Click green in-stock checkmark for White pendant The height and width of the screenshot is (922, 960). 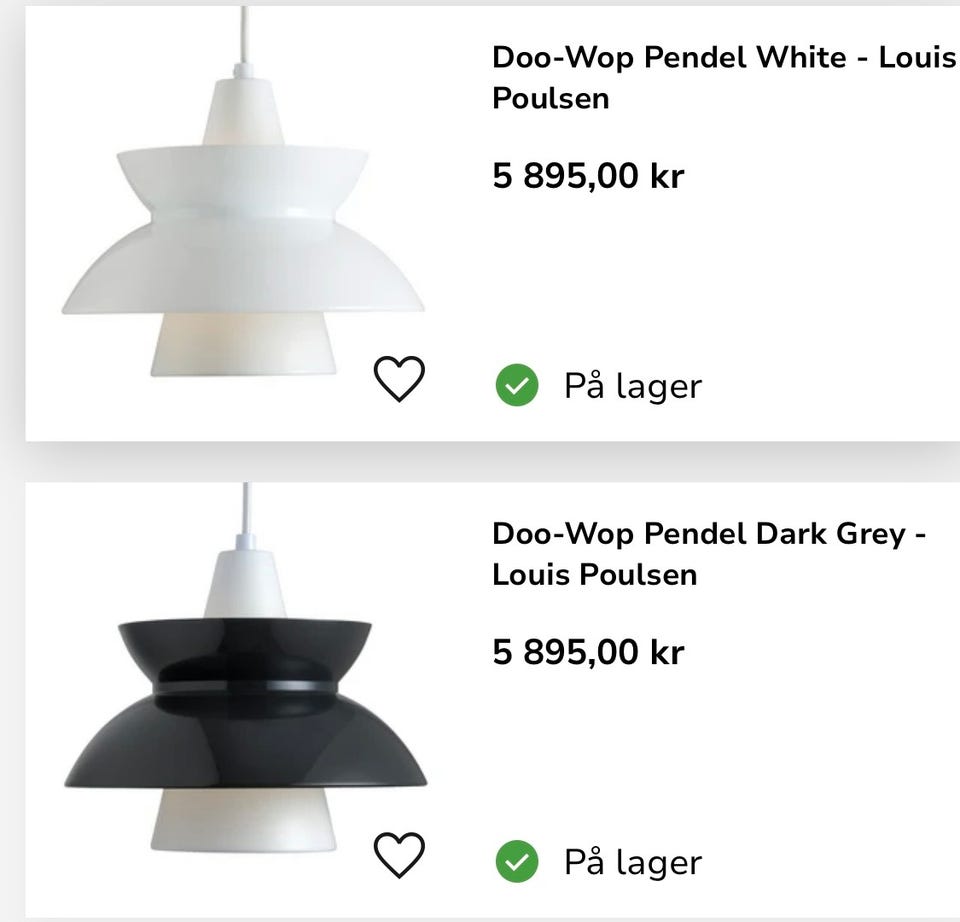click(x=517, y=385)
